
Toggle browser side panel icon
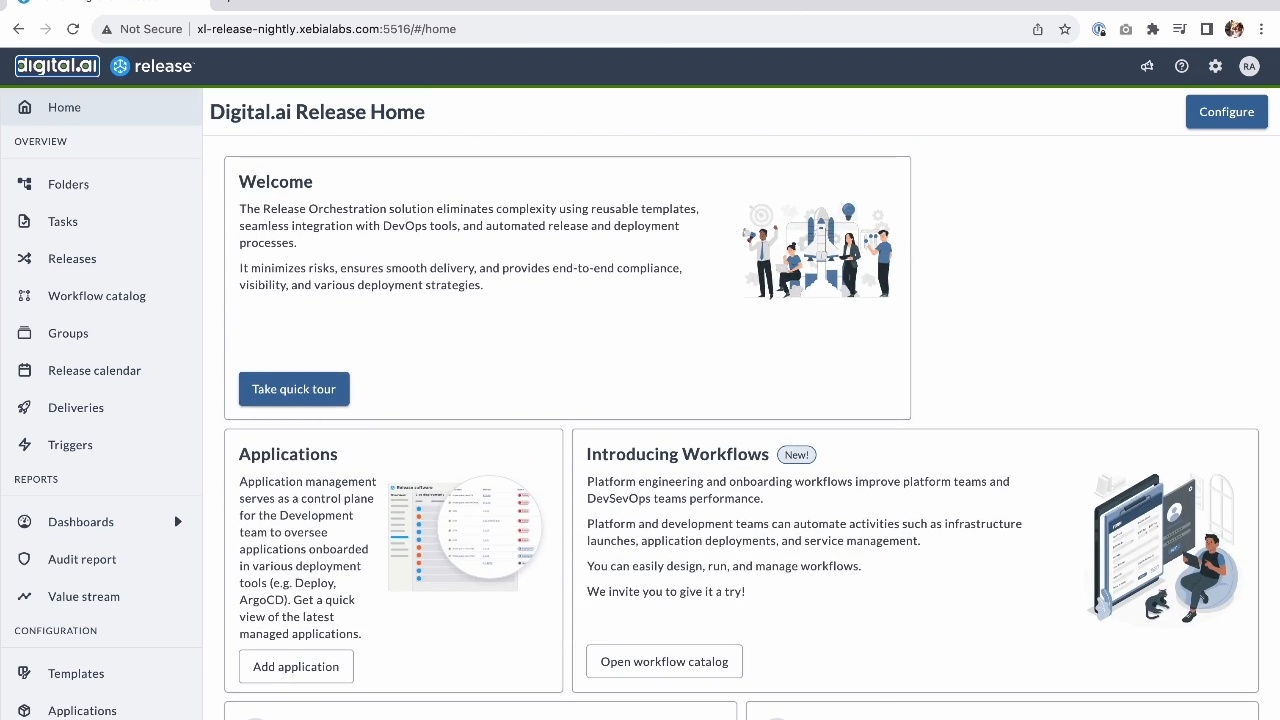click(x=1207, y=29)
